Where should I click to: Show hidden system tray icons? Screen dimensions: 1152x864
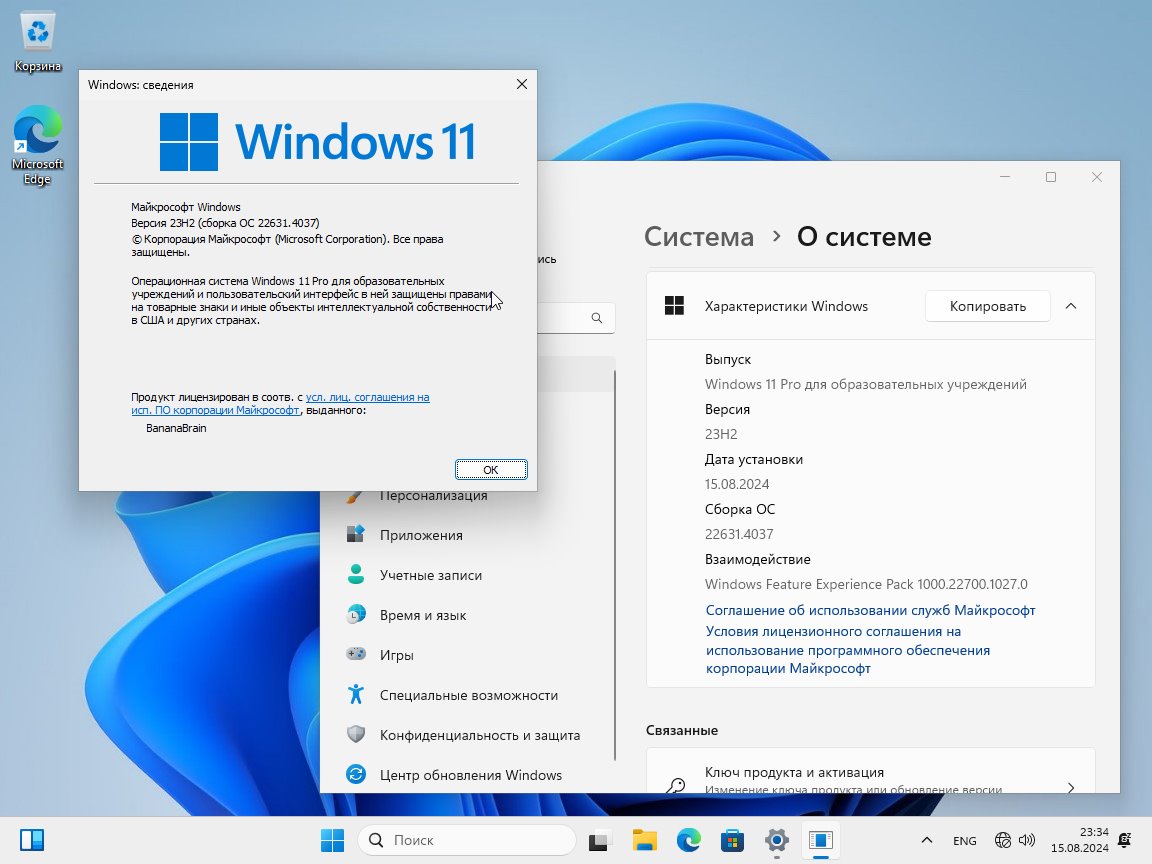927,840
